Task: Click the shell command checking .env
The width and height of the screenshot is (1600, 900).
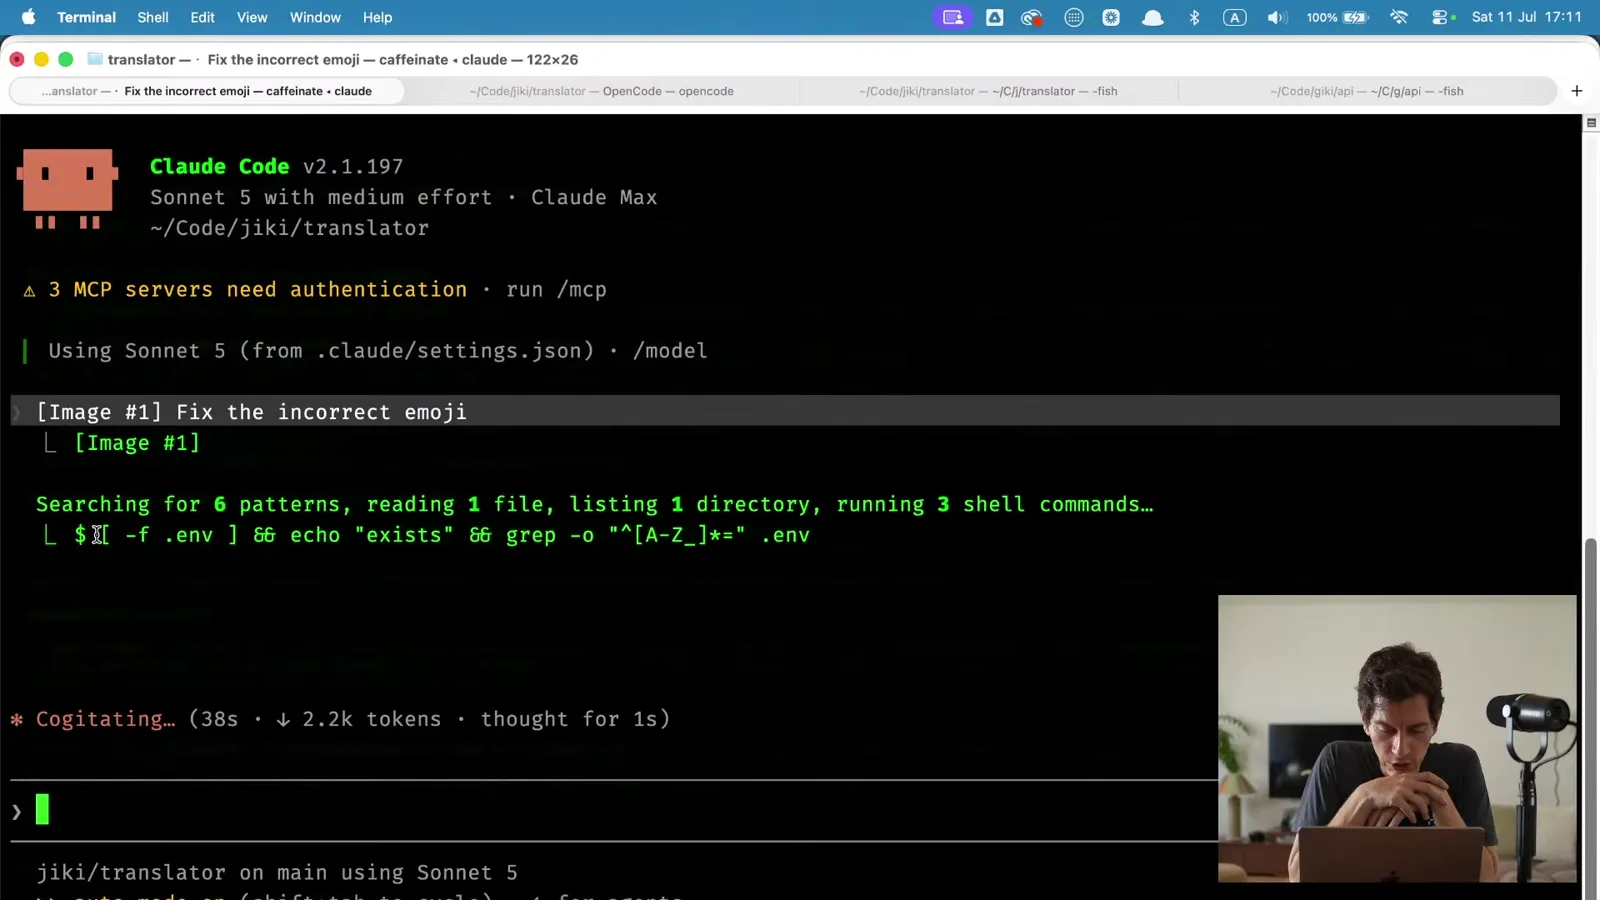Action: 442,535
